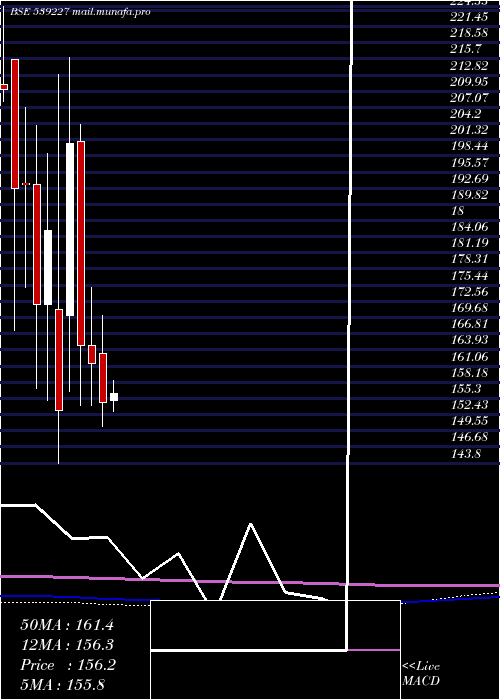Select the 149.55 price level
500x700 pixels.
469,421
